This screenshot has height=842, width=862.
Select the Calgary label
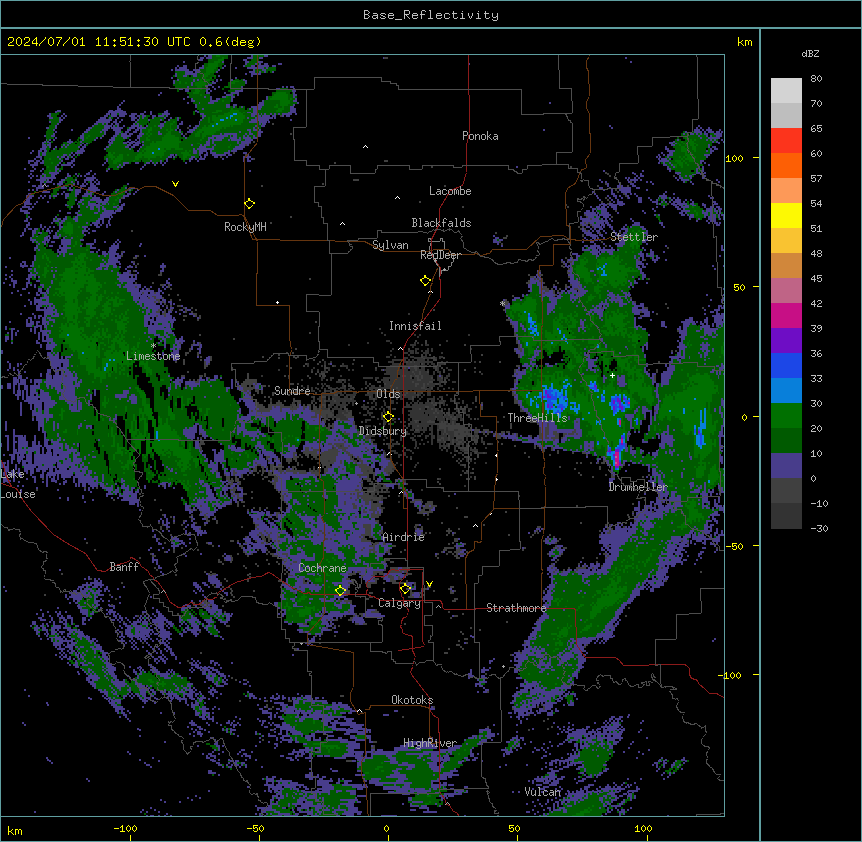[x=400, y=603]
